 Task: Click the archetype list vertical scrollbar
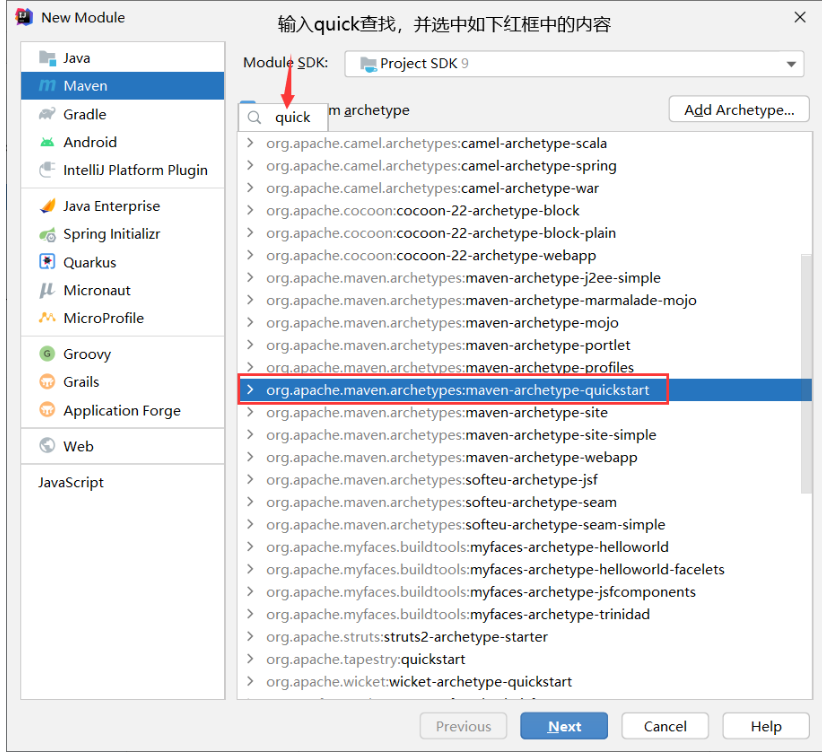click(x=806, y=373)
